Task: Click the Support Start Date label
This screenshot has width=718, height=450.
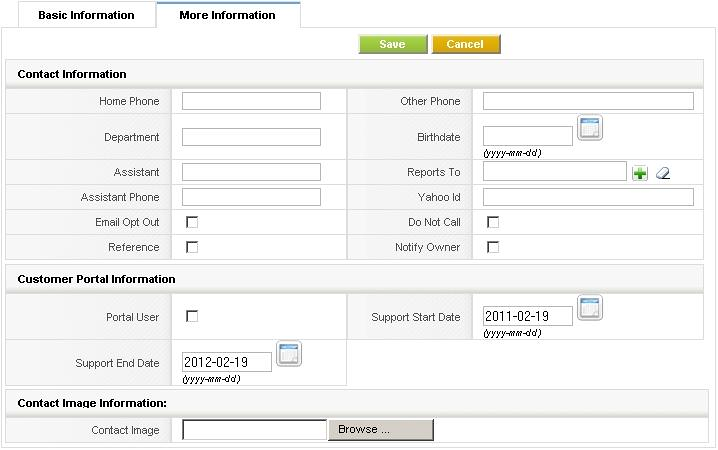Action: coord(416,317)
